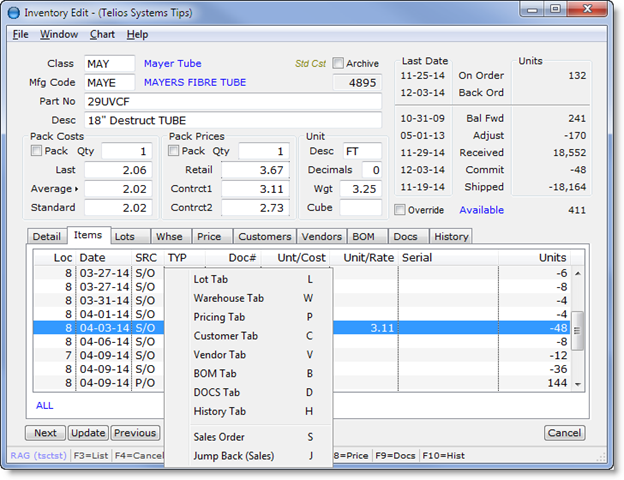Pick Jump Back (Sales) menu entry
Image resolution: width=624 pixels, height=480 pixels.
pos(233,456)
